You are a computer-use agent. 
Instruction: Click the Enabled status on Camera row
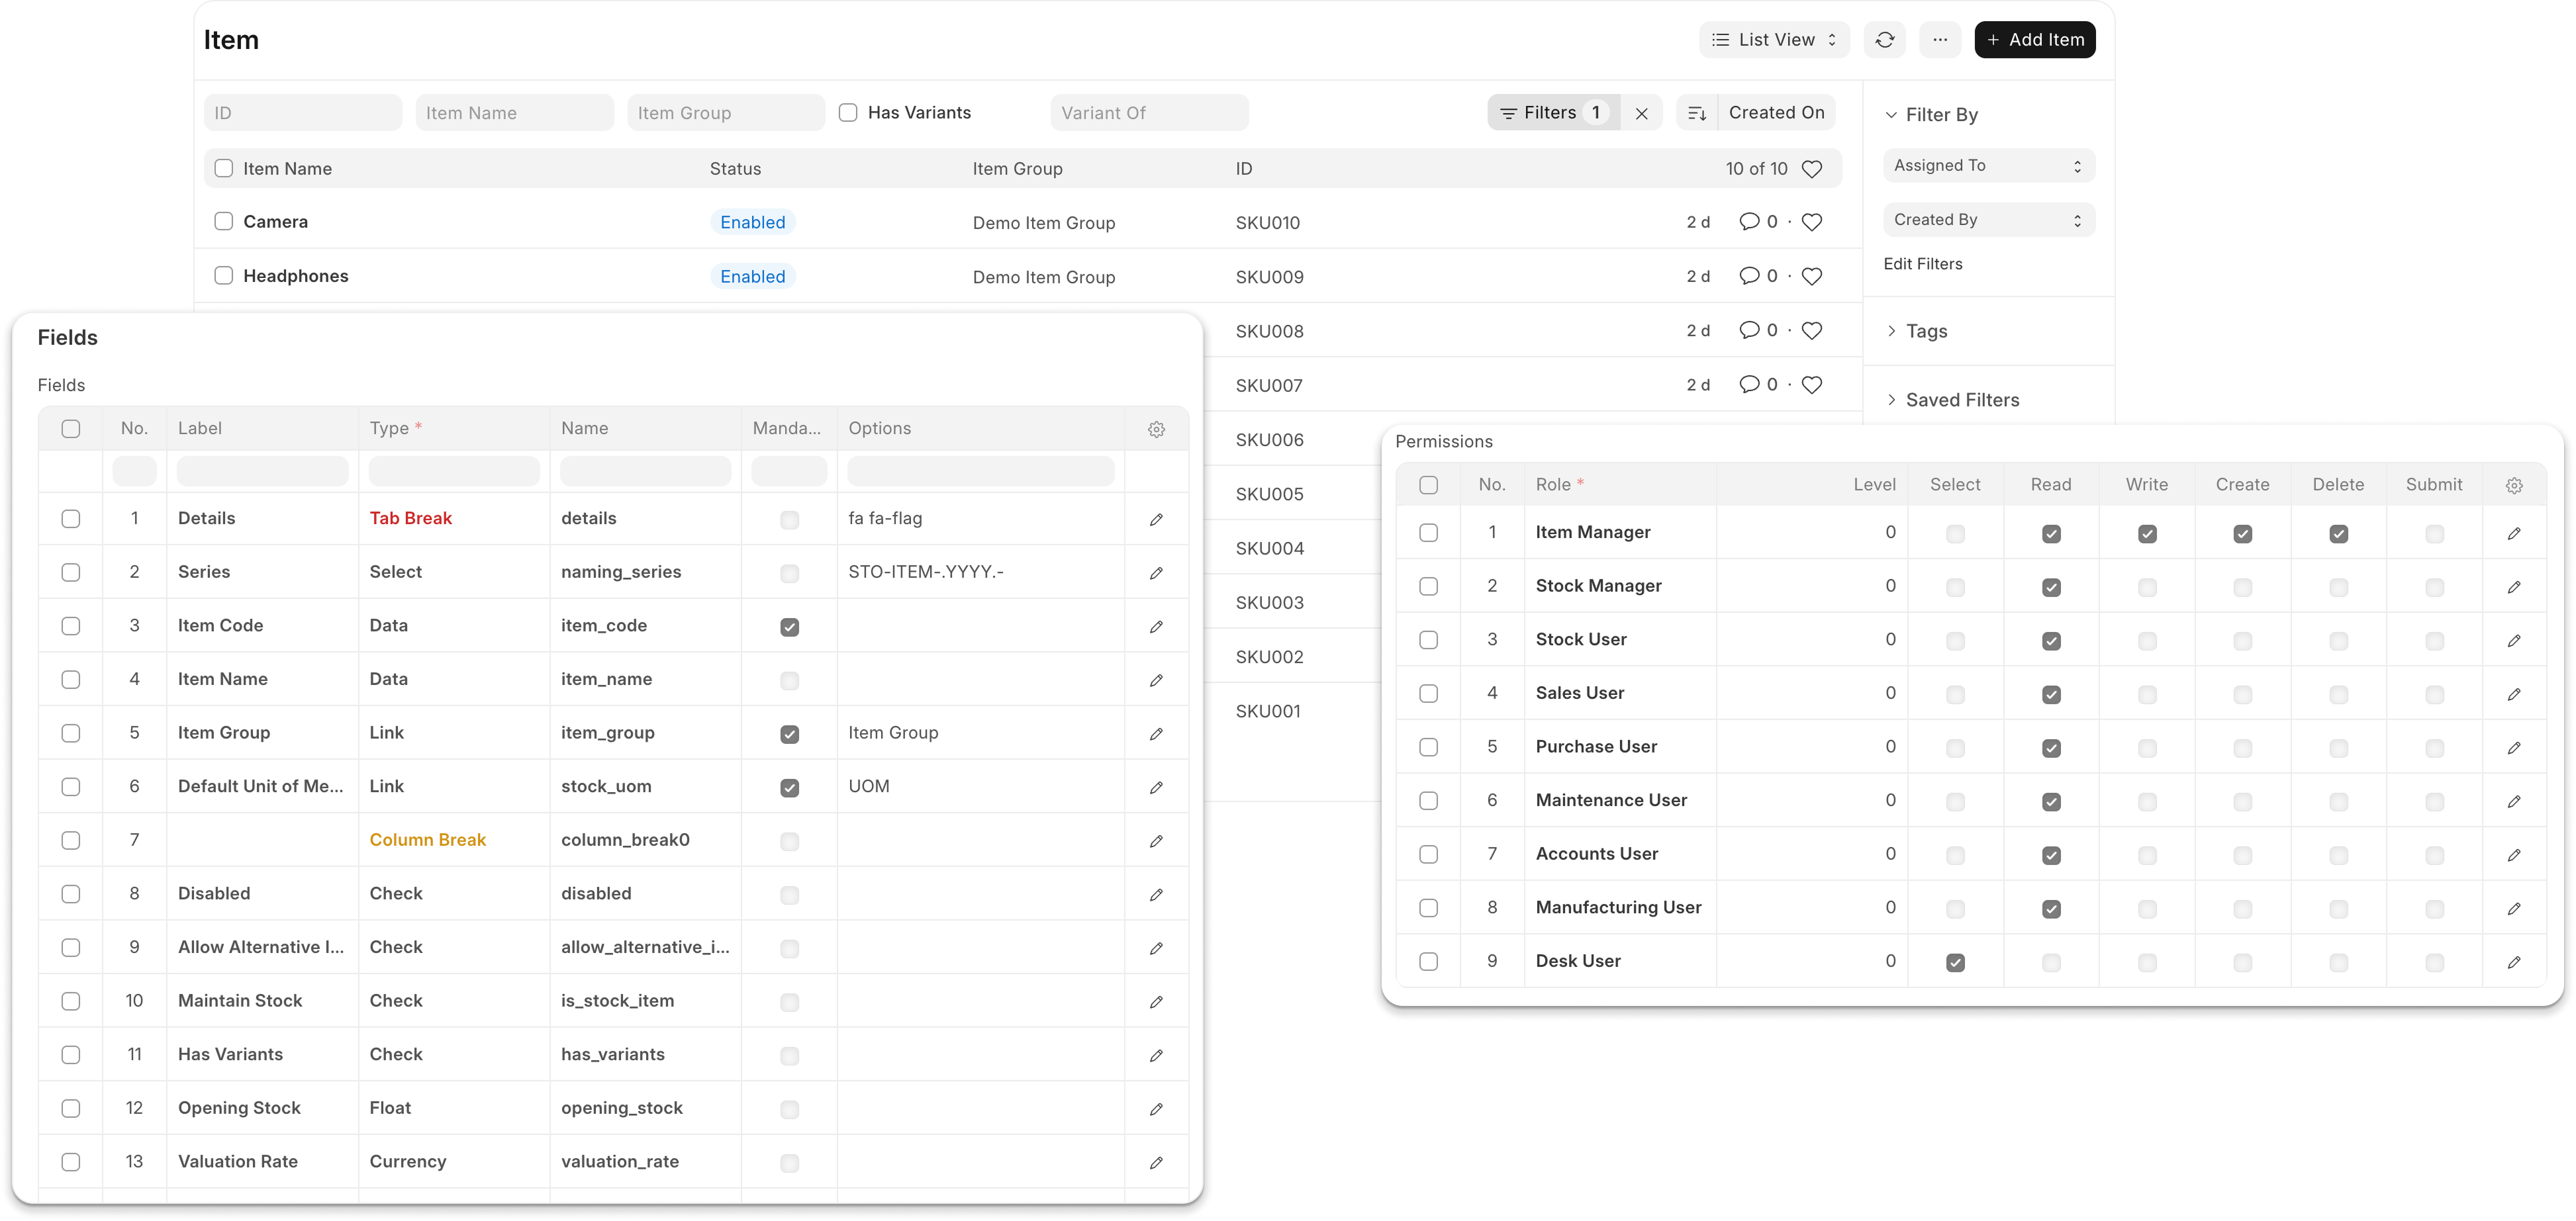(x=752, y=222)
